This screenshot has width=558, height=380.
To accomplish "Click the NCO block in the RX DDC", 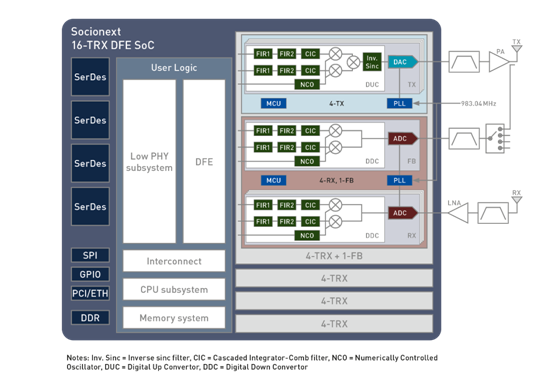I will click(x=307, y=236).
